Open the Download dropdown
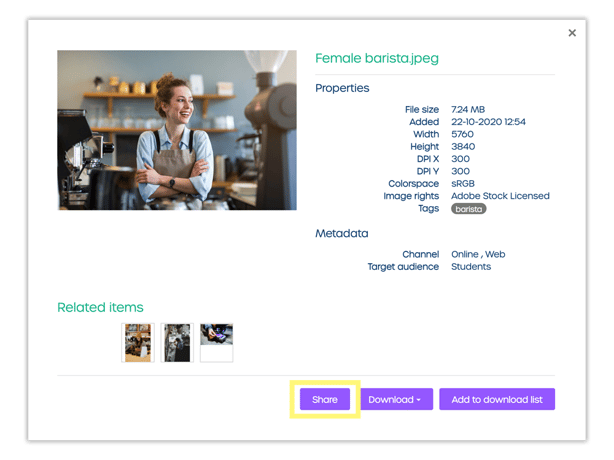 (396, 399)
